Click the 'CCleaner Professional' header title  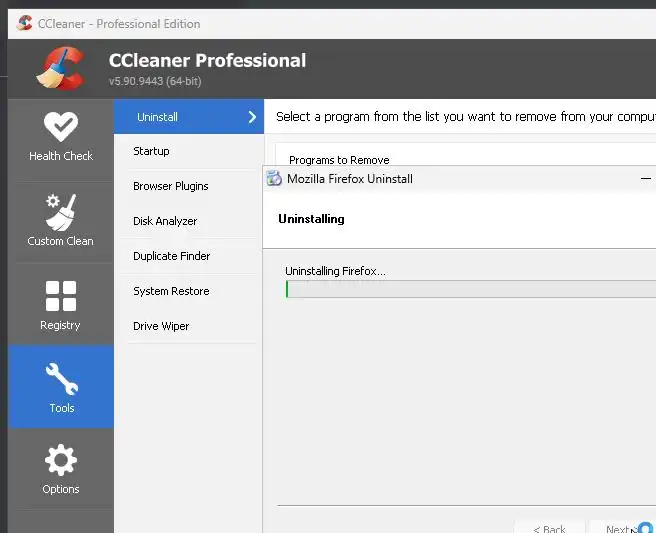(208, 60)
